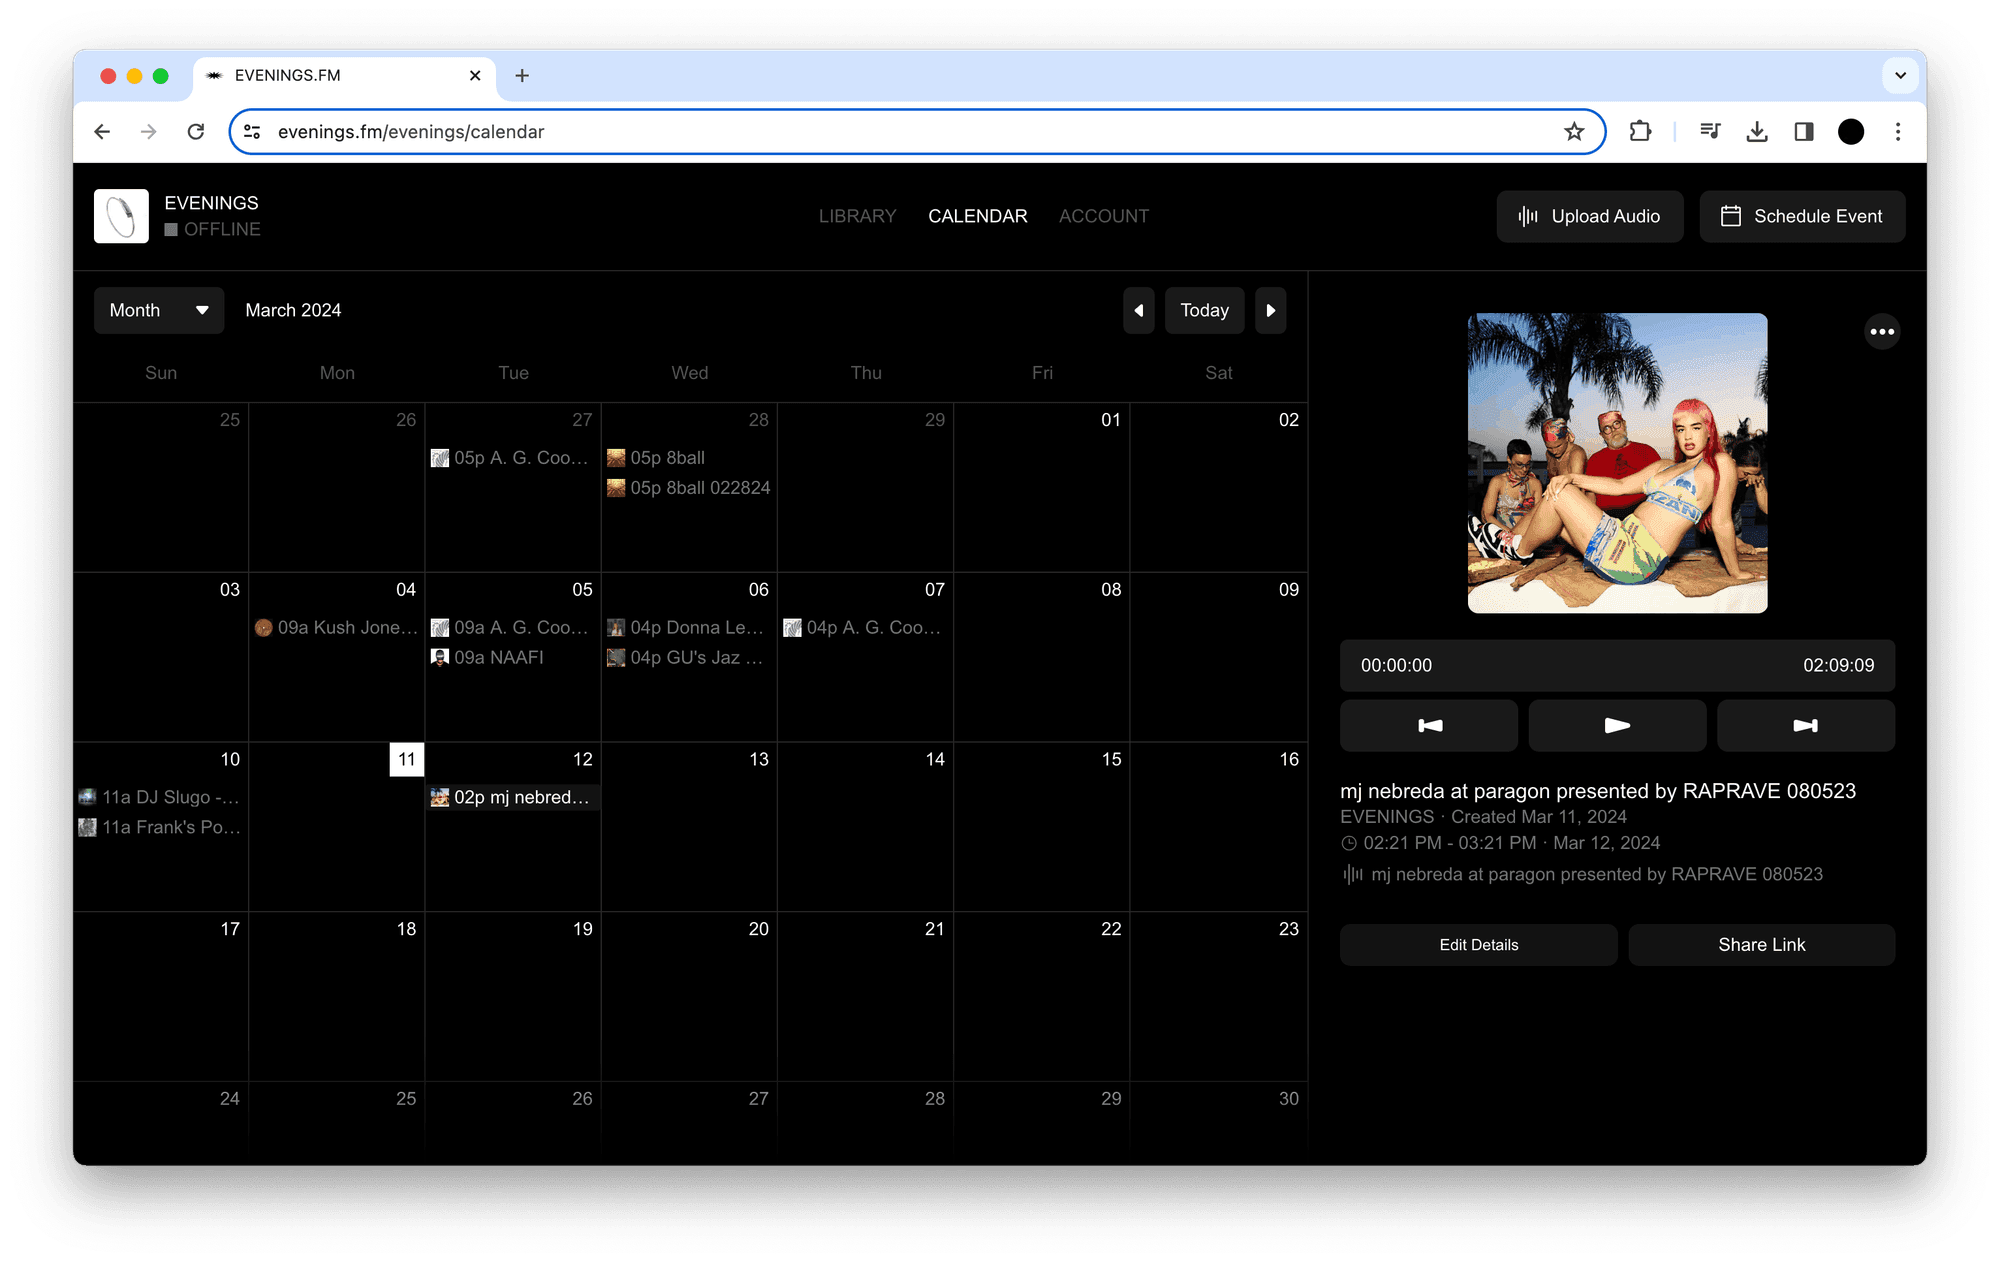Toggle the browser side panel
The width and height of the screenshot is (2000, 1262).
click(x=1804, y=132)
